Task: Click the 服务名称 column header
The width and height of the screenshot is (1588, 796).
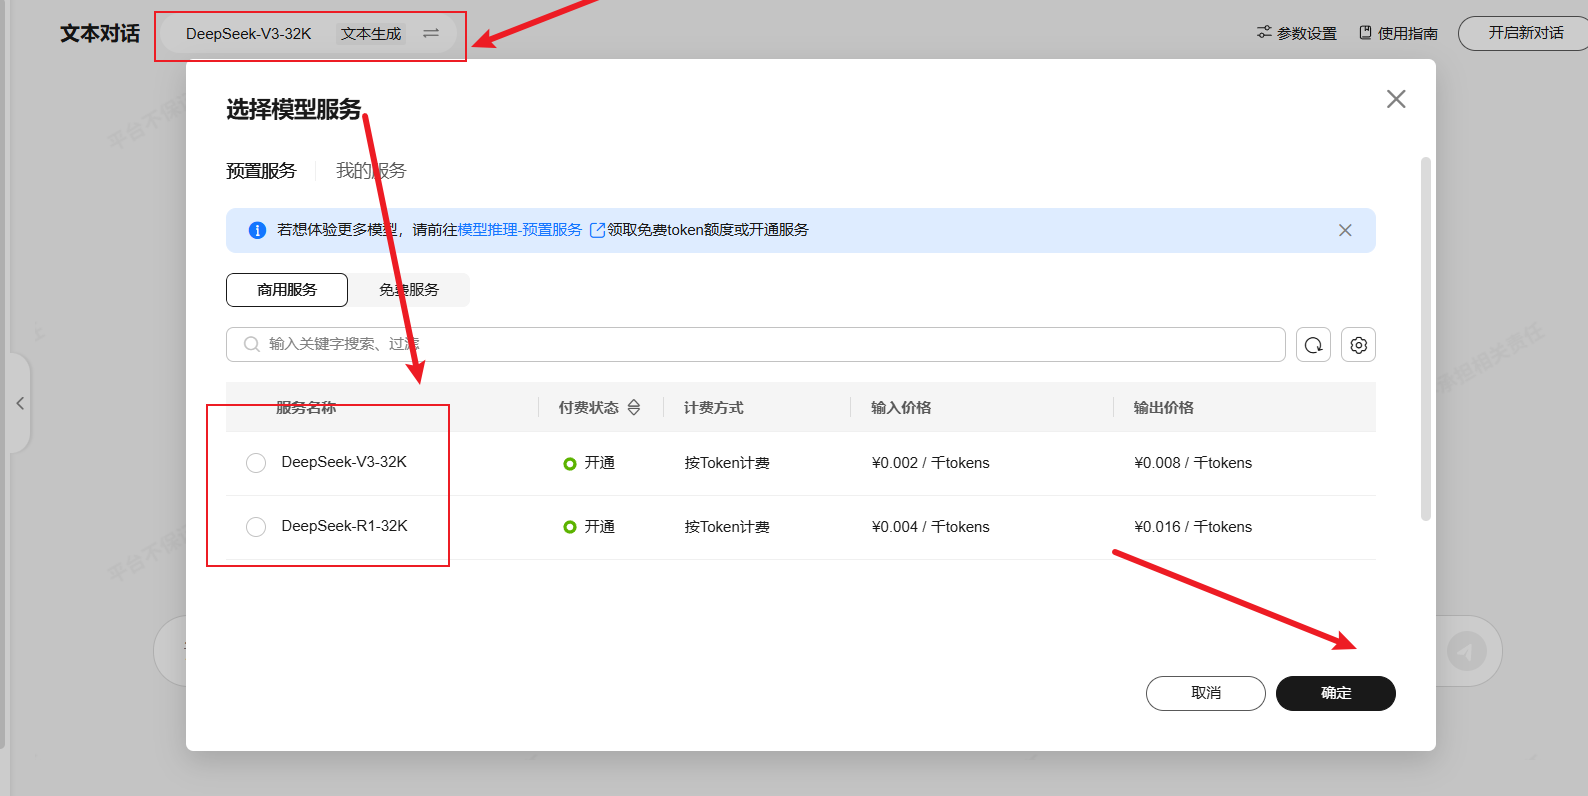Action: [x=306, y=408]
